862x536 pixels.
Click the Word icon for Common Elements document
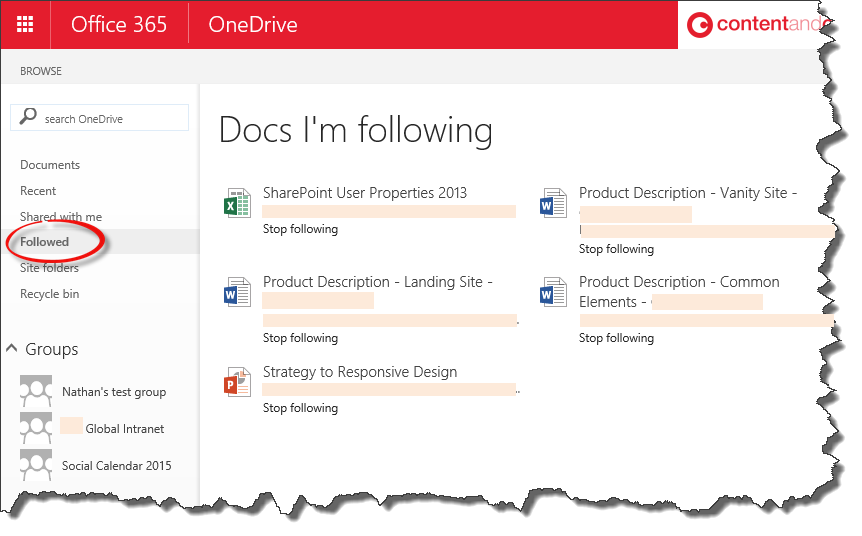[553, 293]
